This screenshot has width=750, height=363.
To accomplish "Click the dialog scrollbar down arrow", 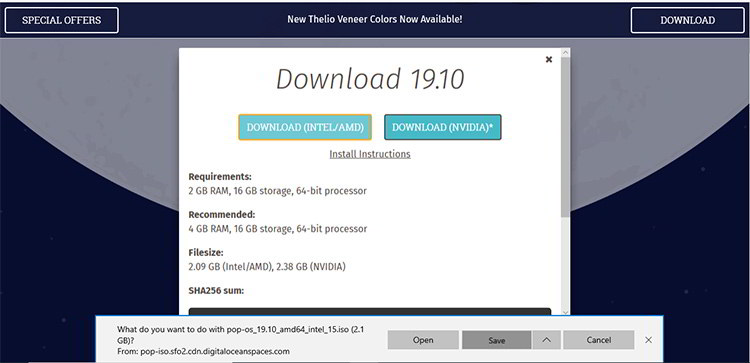I will (x=565, y=312).
